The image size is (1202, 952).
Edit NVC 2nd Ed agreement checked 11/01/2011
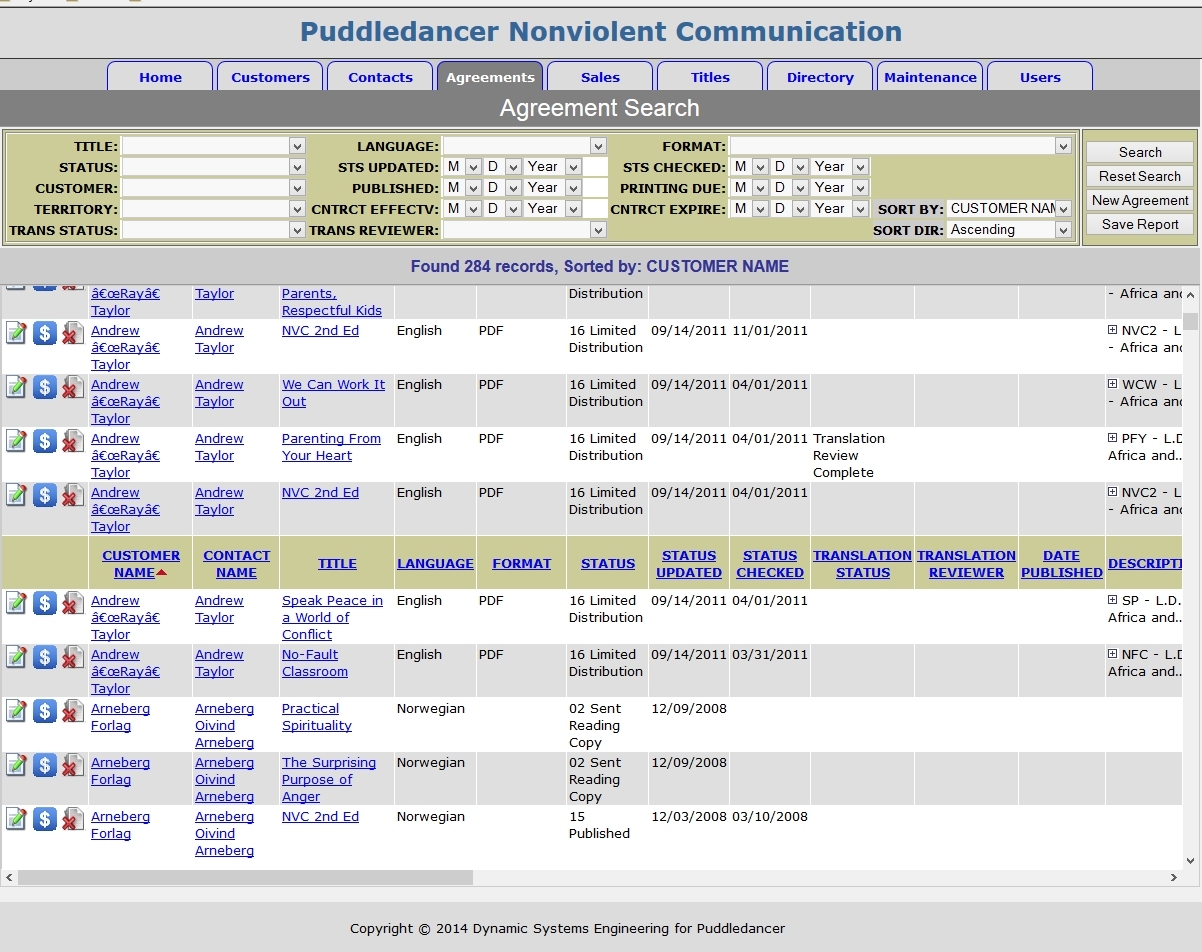(x=16, y=333)
